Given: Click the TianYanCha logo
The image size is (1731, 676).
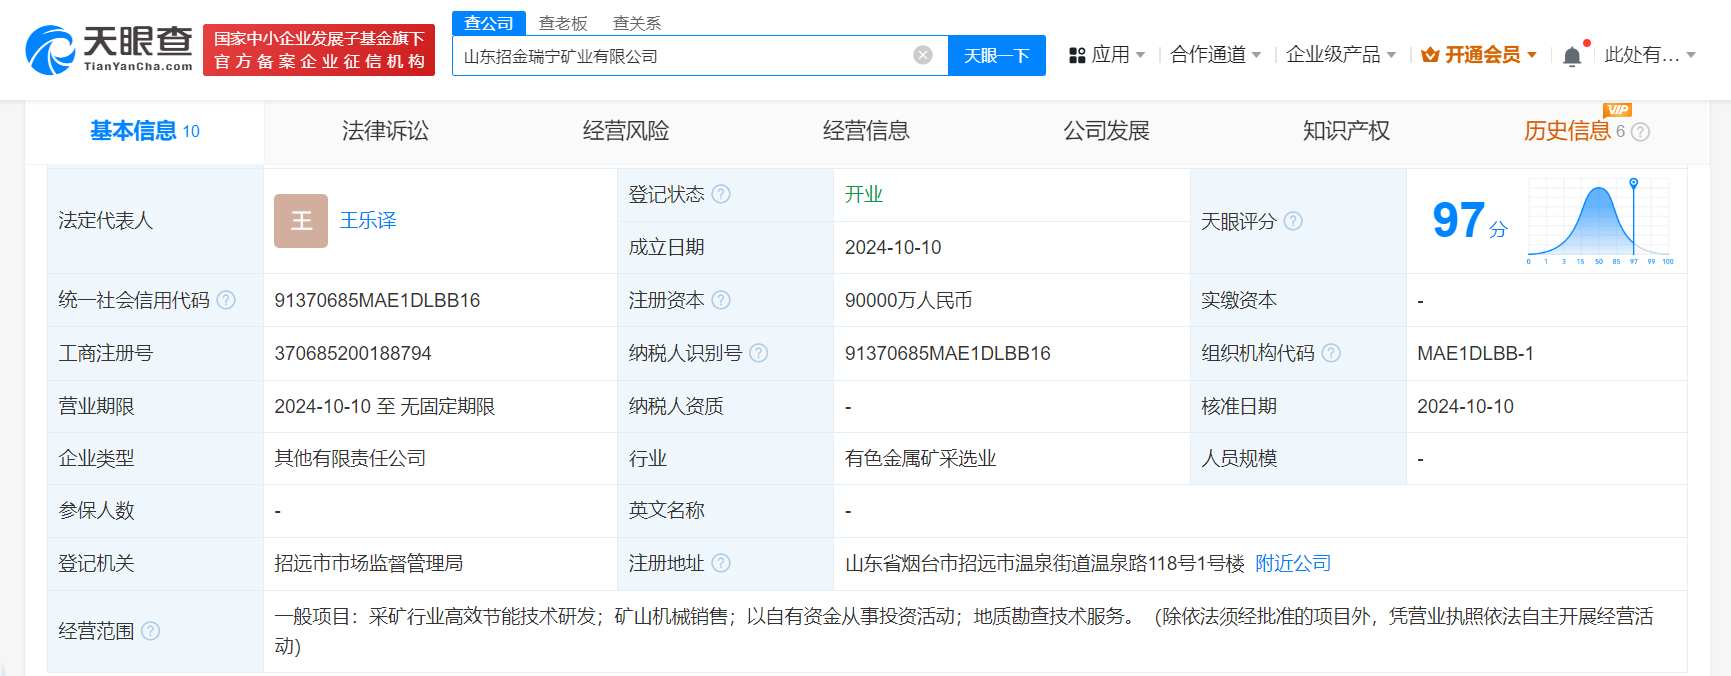Looking at the screenshot, I should (108, 49).
